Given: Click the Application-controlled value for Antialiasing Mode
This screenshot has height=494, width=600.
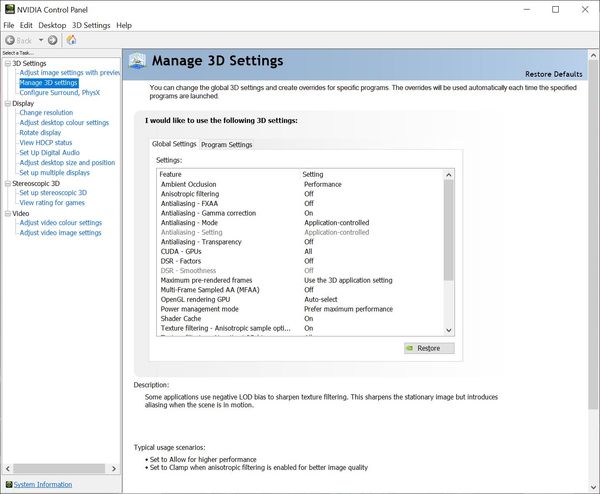Looking at the screenshot, I should [x=337, y=222].
